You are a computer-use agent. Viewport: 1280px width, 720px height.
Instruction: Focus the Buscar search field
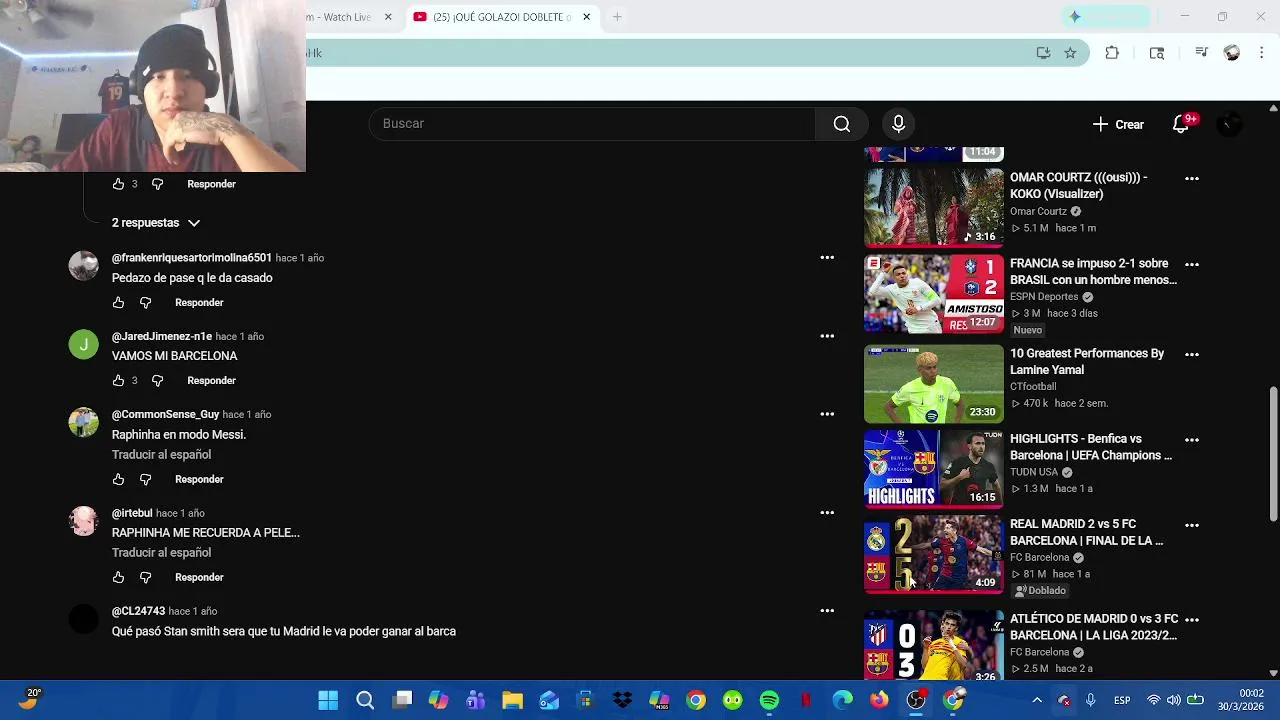tap(592, 124)
